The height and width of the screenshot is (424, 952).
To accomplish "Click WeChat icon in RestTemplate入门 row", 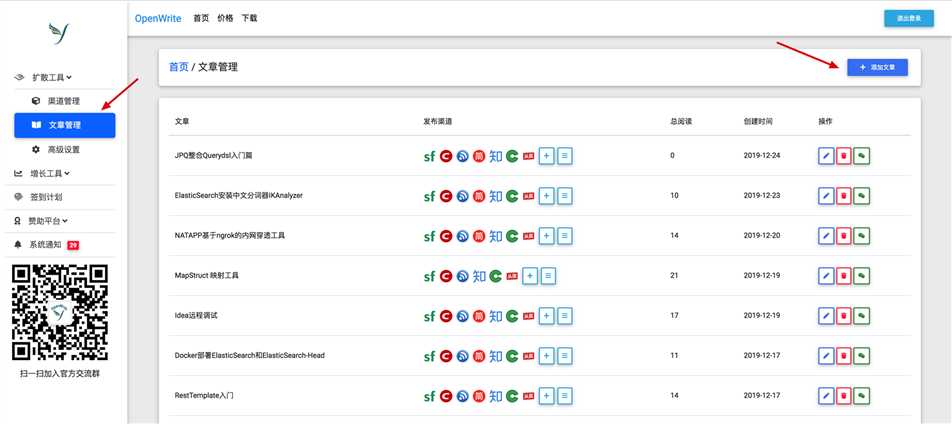I will pyautogui.click(x=862, y=396).
